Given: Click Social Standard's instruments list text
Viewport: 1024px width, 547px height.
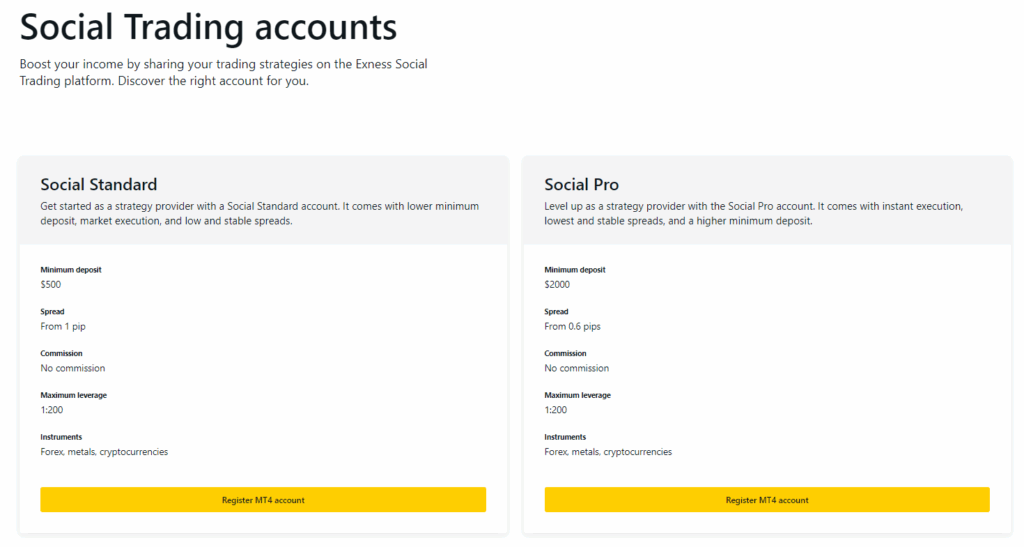Looking at the screenshot, I should [104, 452].
